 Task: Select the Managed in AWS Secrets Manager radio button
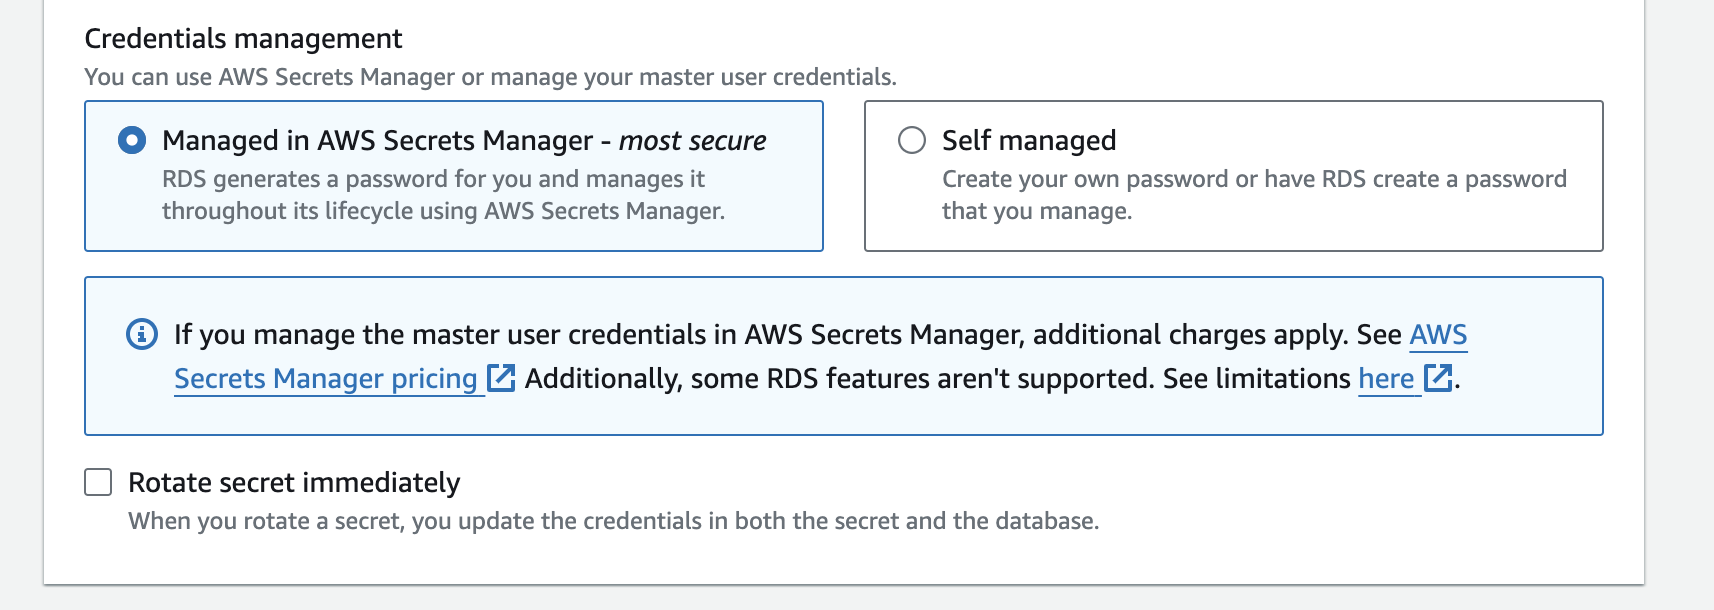tap(132, 140)
